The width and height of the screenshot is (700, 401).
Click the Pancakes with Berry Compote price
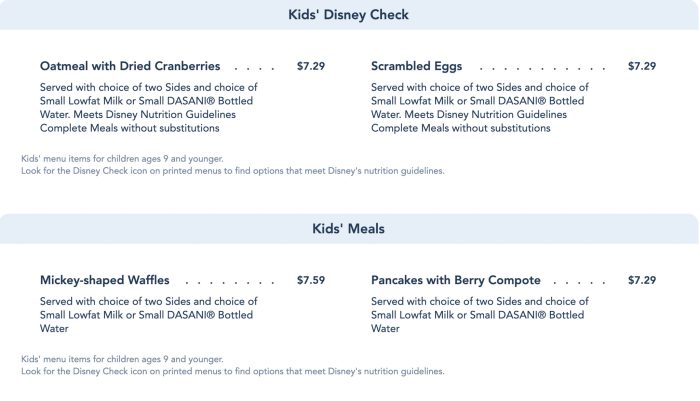[642, 280]
